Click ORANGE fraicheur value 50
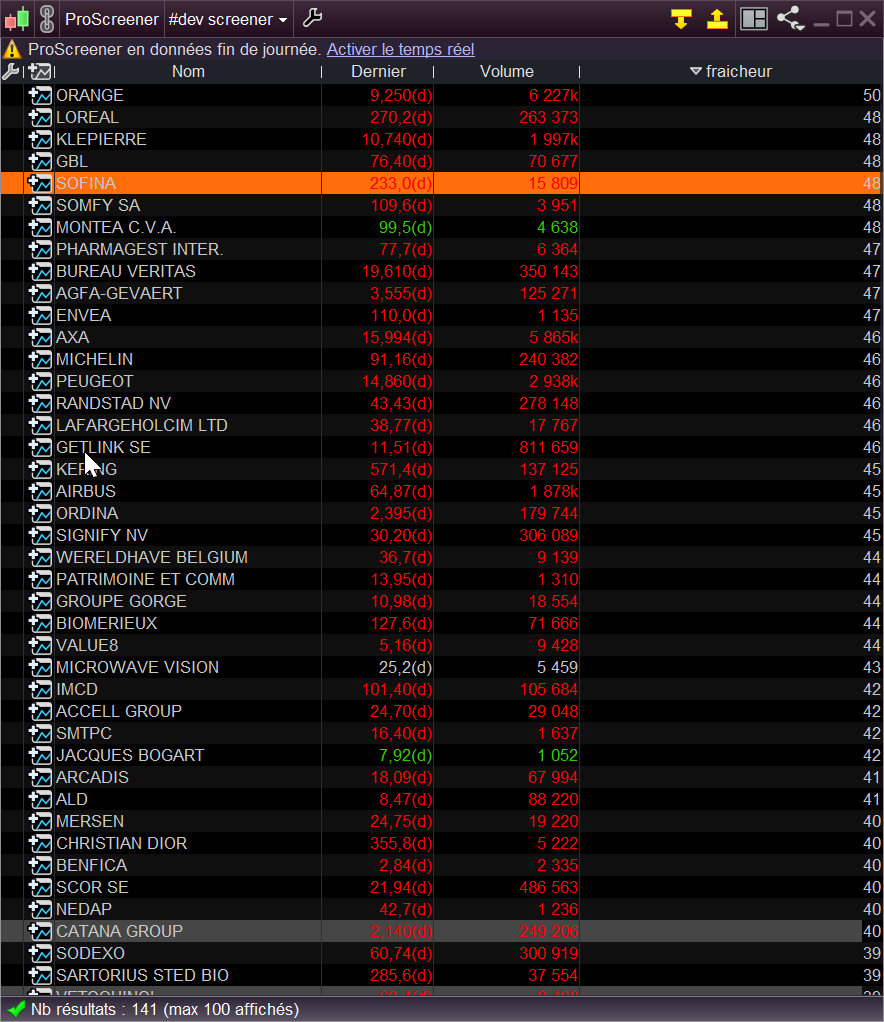The image size is (884, 1022). [872, 95]
